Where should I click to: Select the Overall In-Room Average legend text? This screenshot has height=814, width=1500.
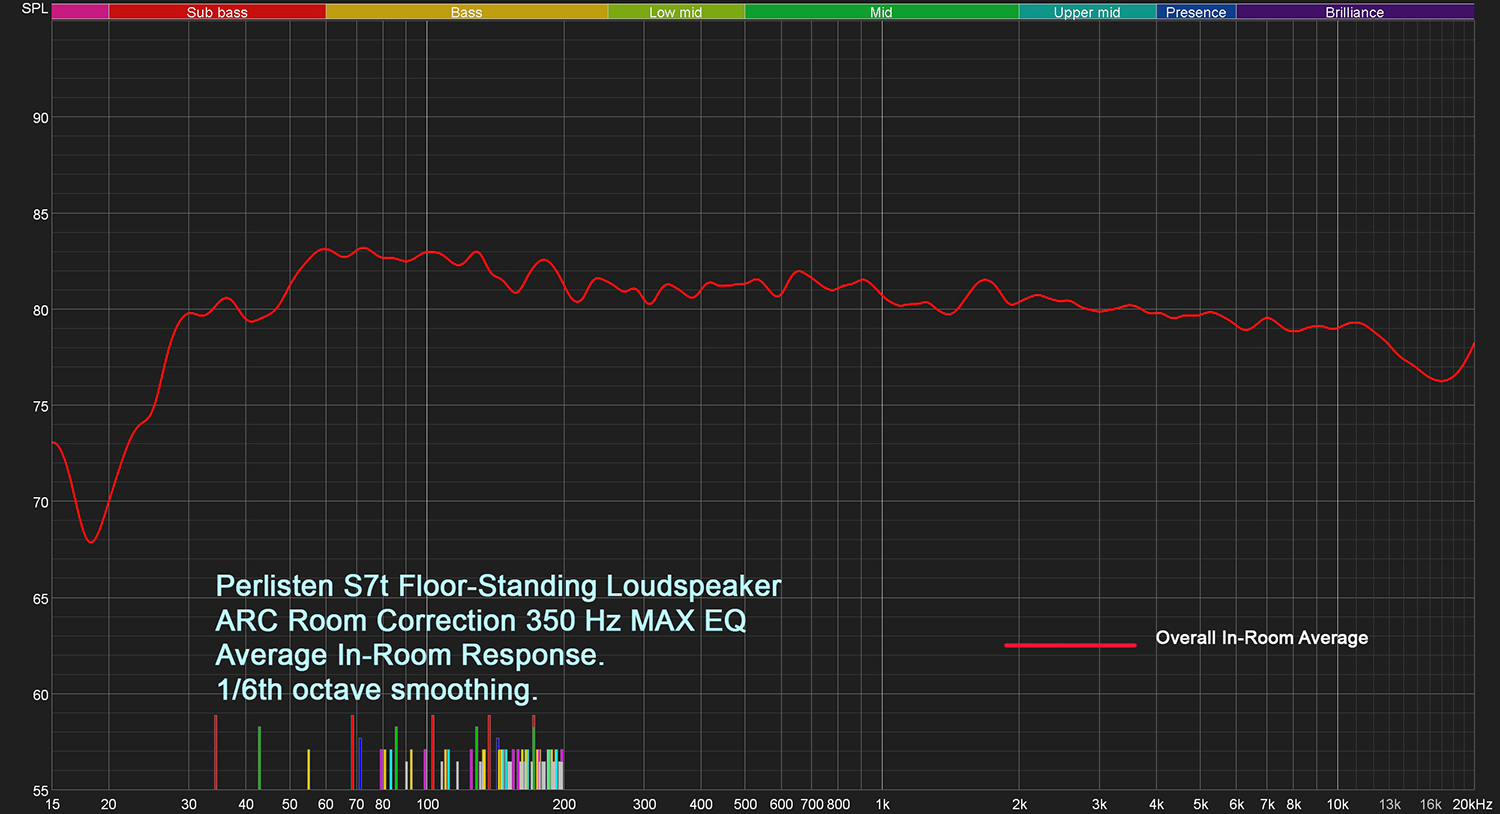pyautogui.click(x=1261, y=638)
